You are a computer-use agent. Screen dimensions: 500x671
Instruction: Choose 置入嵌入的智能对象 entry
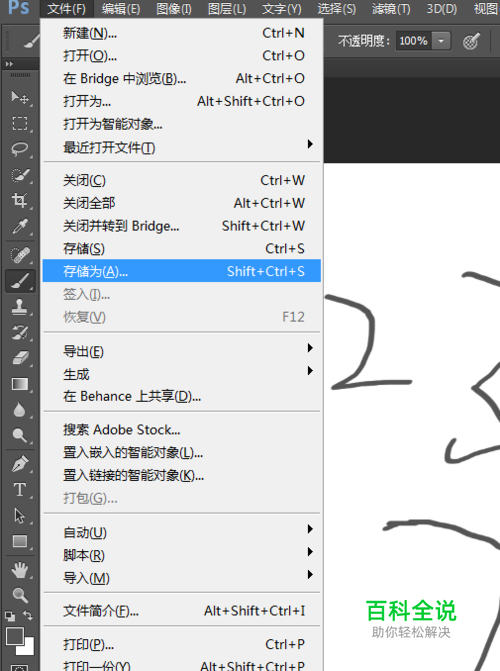click(182, 452)
